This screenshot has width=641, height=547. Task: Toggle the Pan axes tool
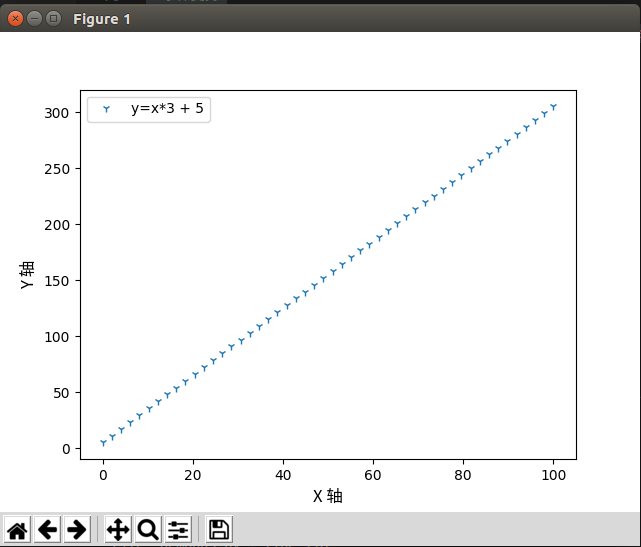(118, 530)
